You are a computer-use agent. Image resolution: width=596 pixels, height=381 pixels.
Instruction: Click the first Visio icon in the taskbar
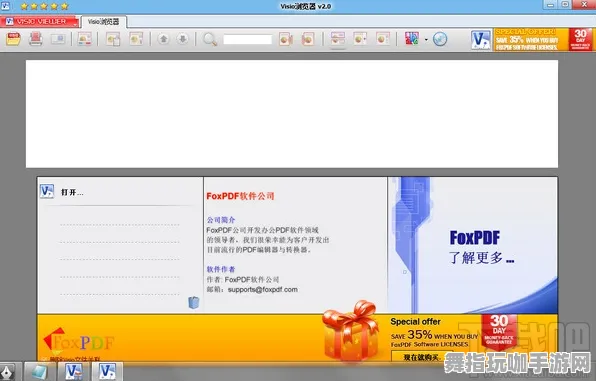tap(73, 371)
